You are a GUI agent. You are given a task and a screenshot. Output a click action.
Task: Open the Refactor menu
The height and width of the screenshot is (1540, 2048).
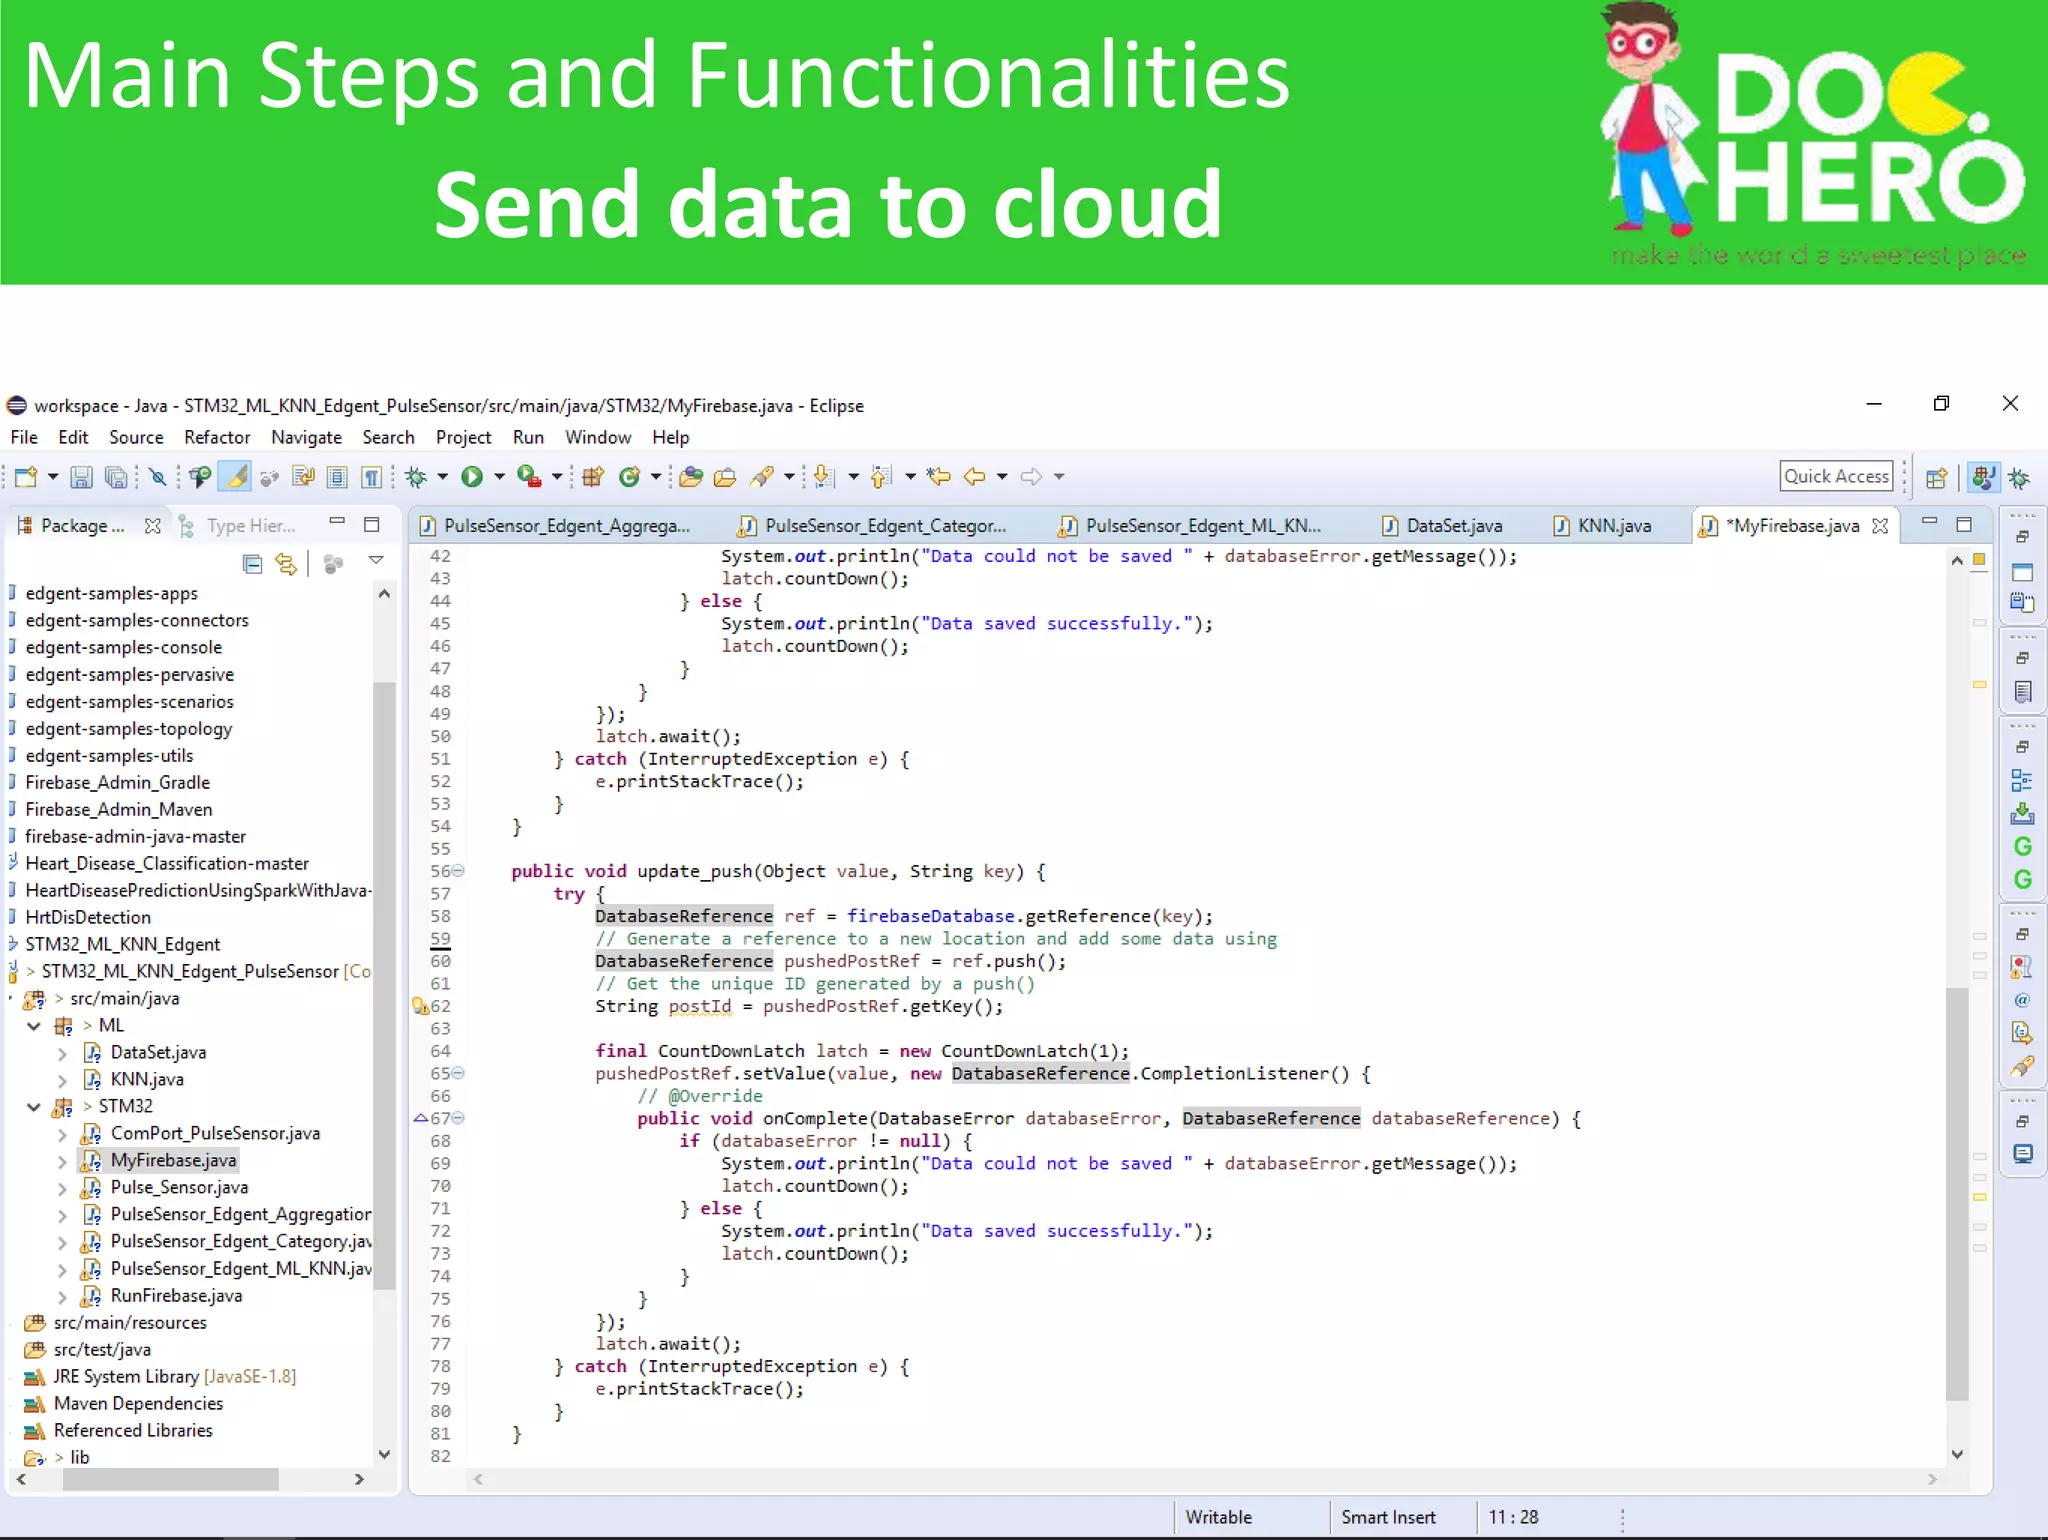[x=216, y=437]
